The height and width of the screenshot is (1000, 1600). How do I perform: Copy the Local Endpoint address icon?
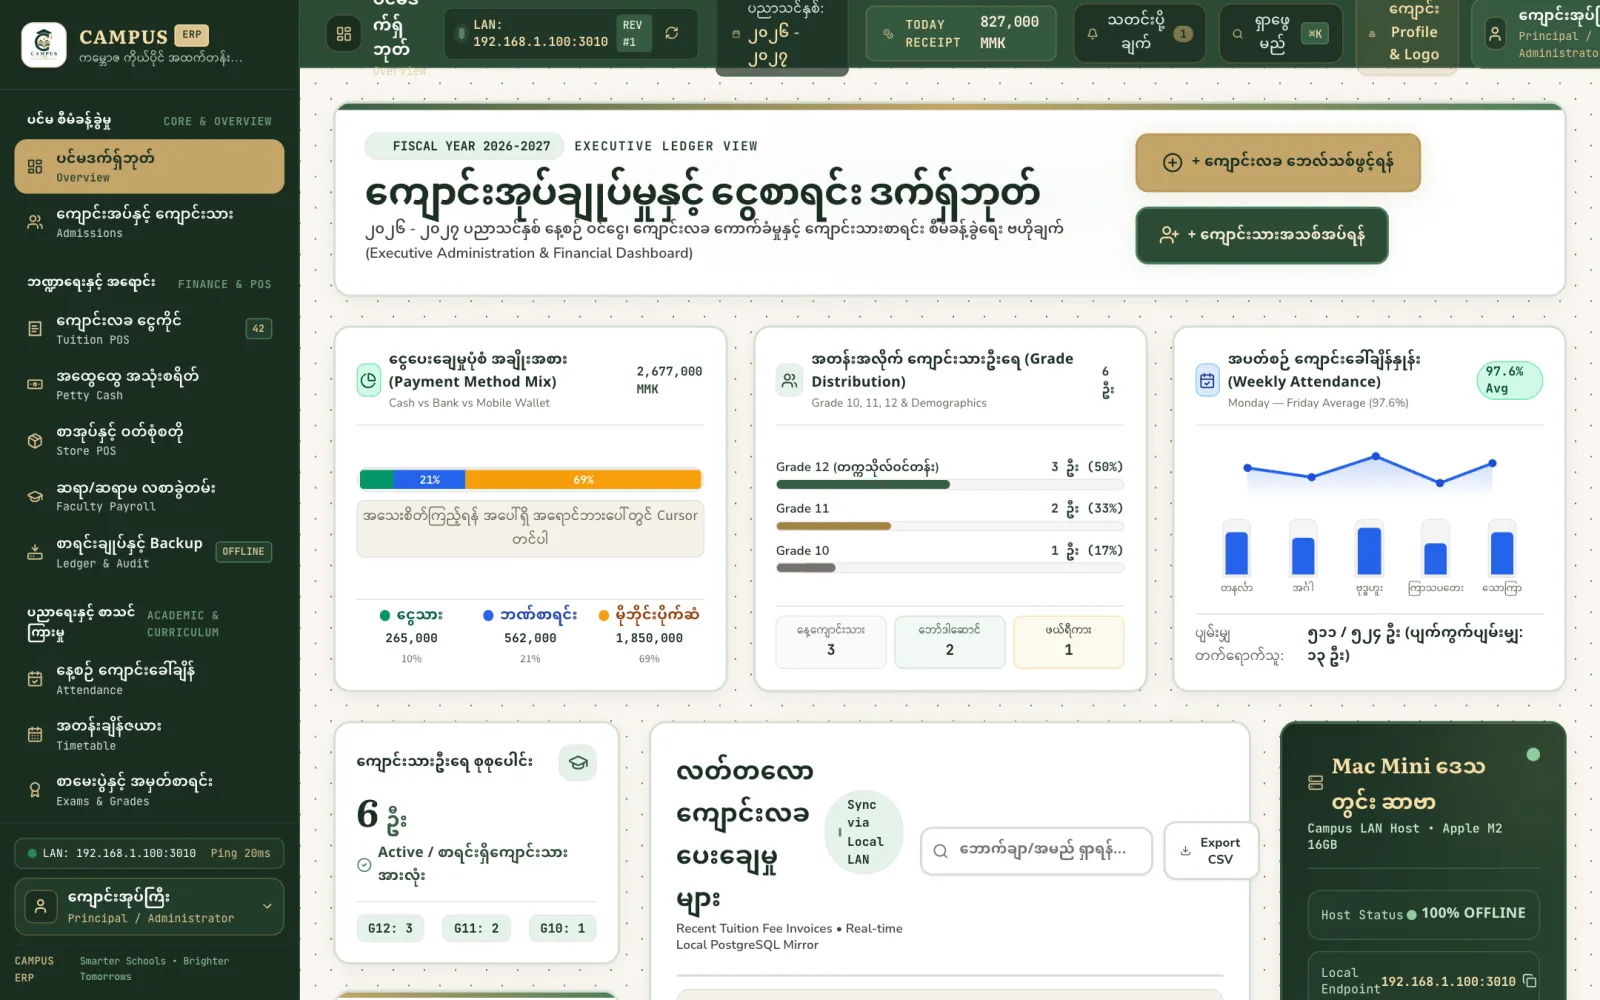[x=1529, y=981]
